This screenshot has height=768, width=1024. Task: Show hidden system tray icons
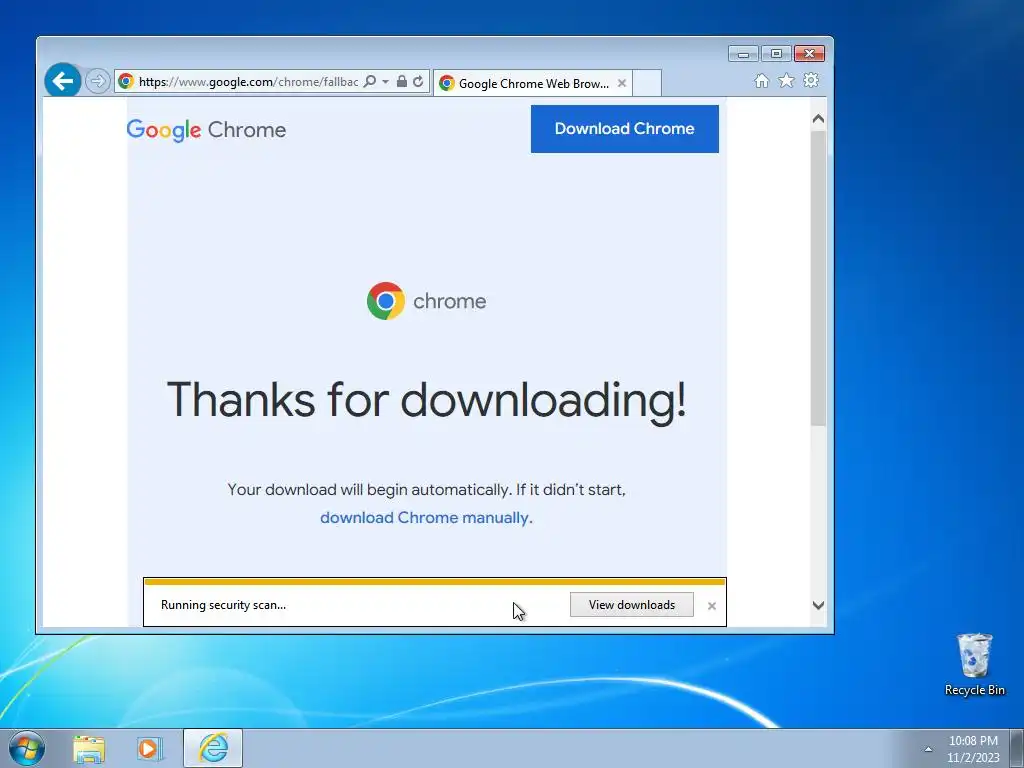[928, 749]
